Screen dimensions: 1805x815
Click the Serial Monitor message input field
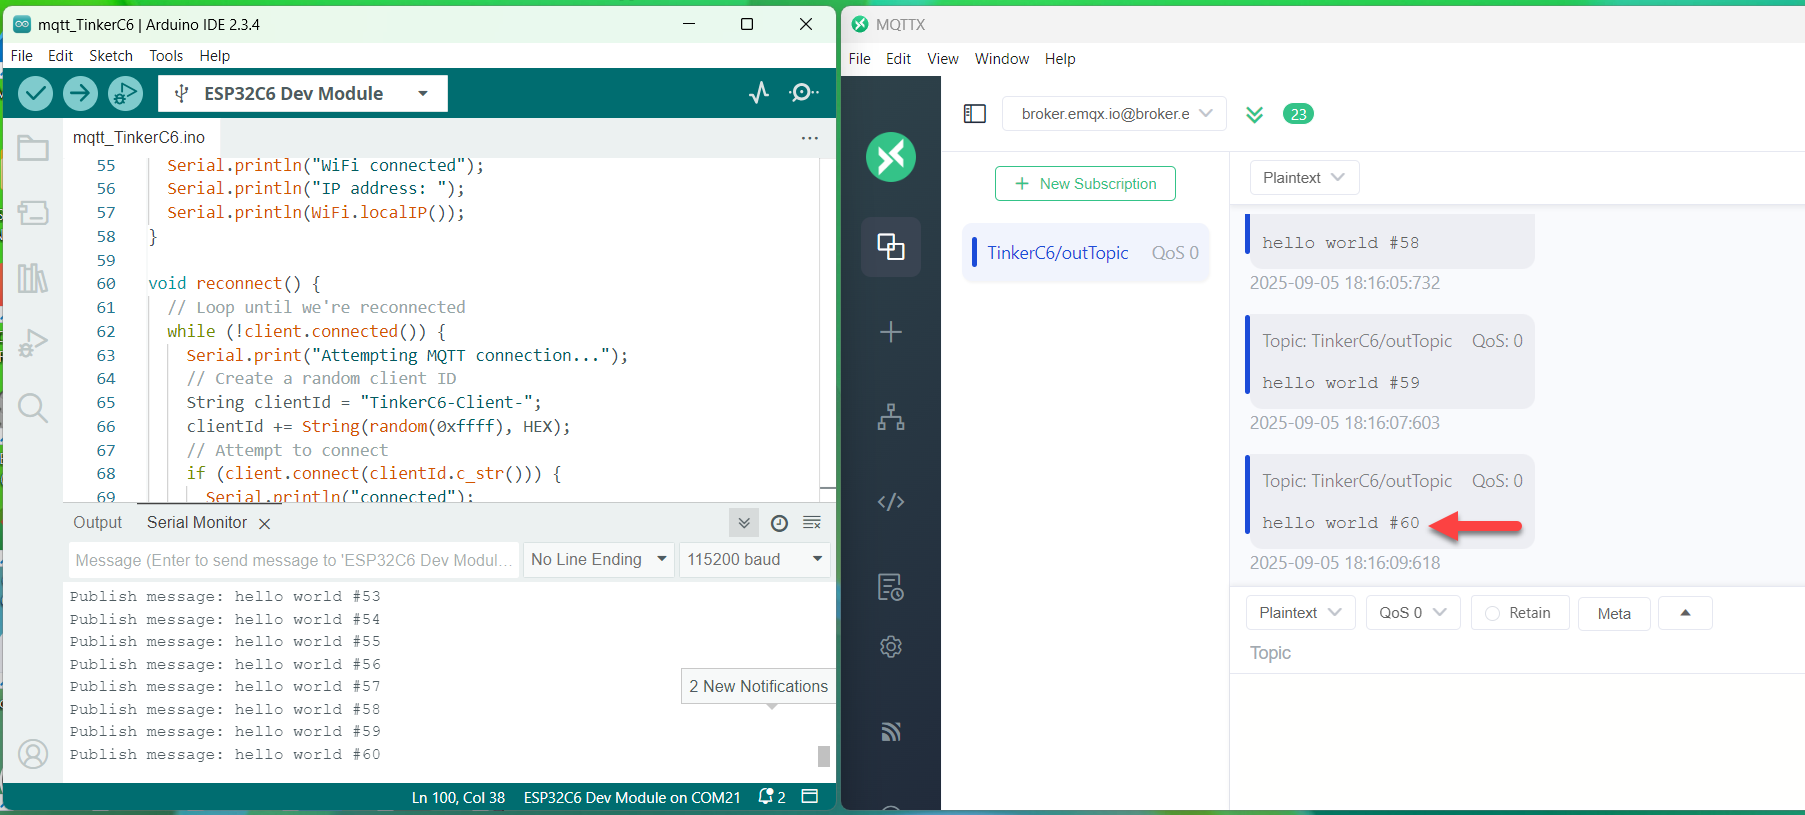293,560
